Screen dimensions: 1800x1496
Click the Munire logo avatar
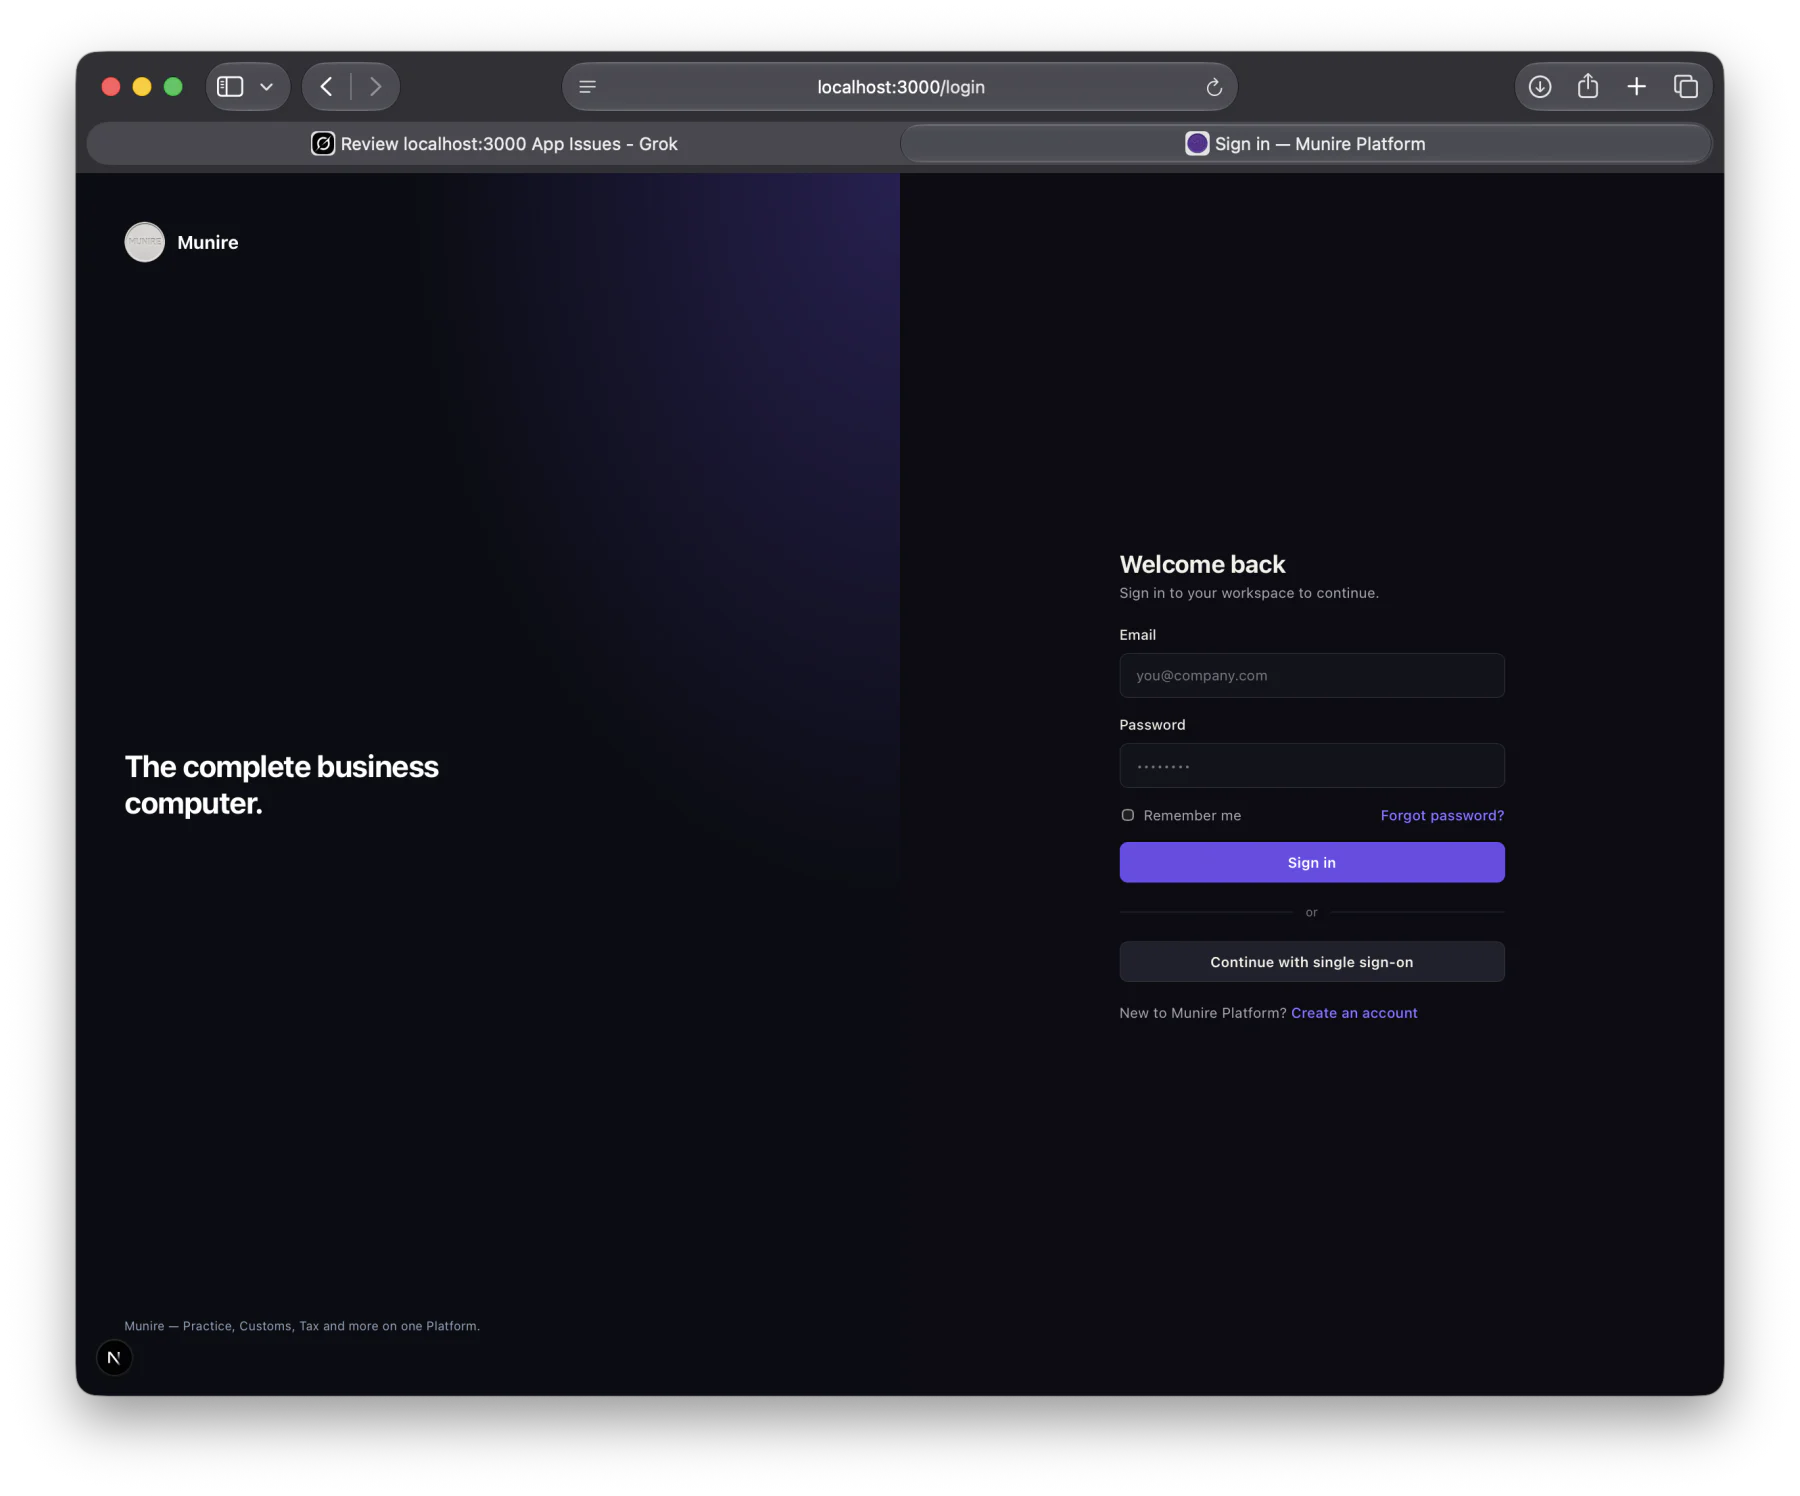145,242
